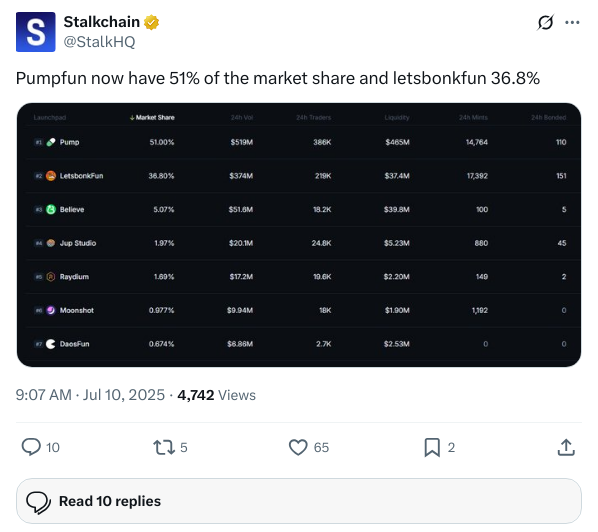The image size is (598, 532).
Task: Click the Market Share sort column header
Action: tap(152, 117)
